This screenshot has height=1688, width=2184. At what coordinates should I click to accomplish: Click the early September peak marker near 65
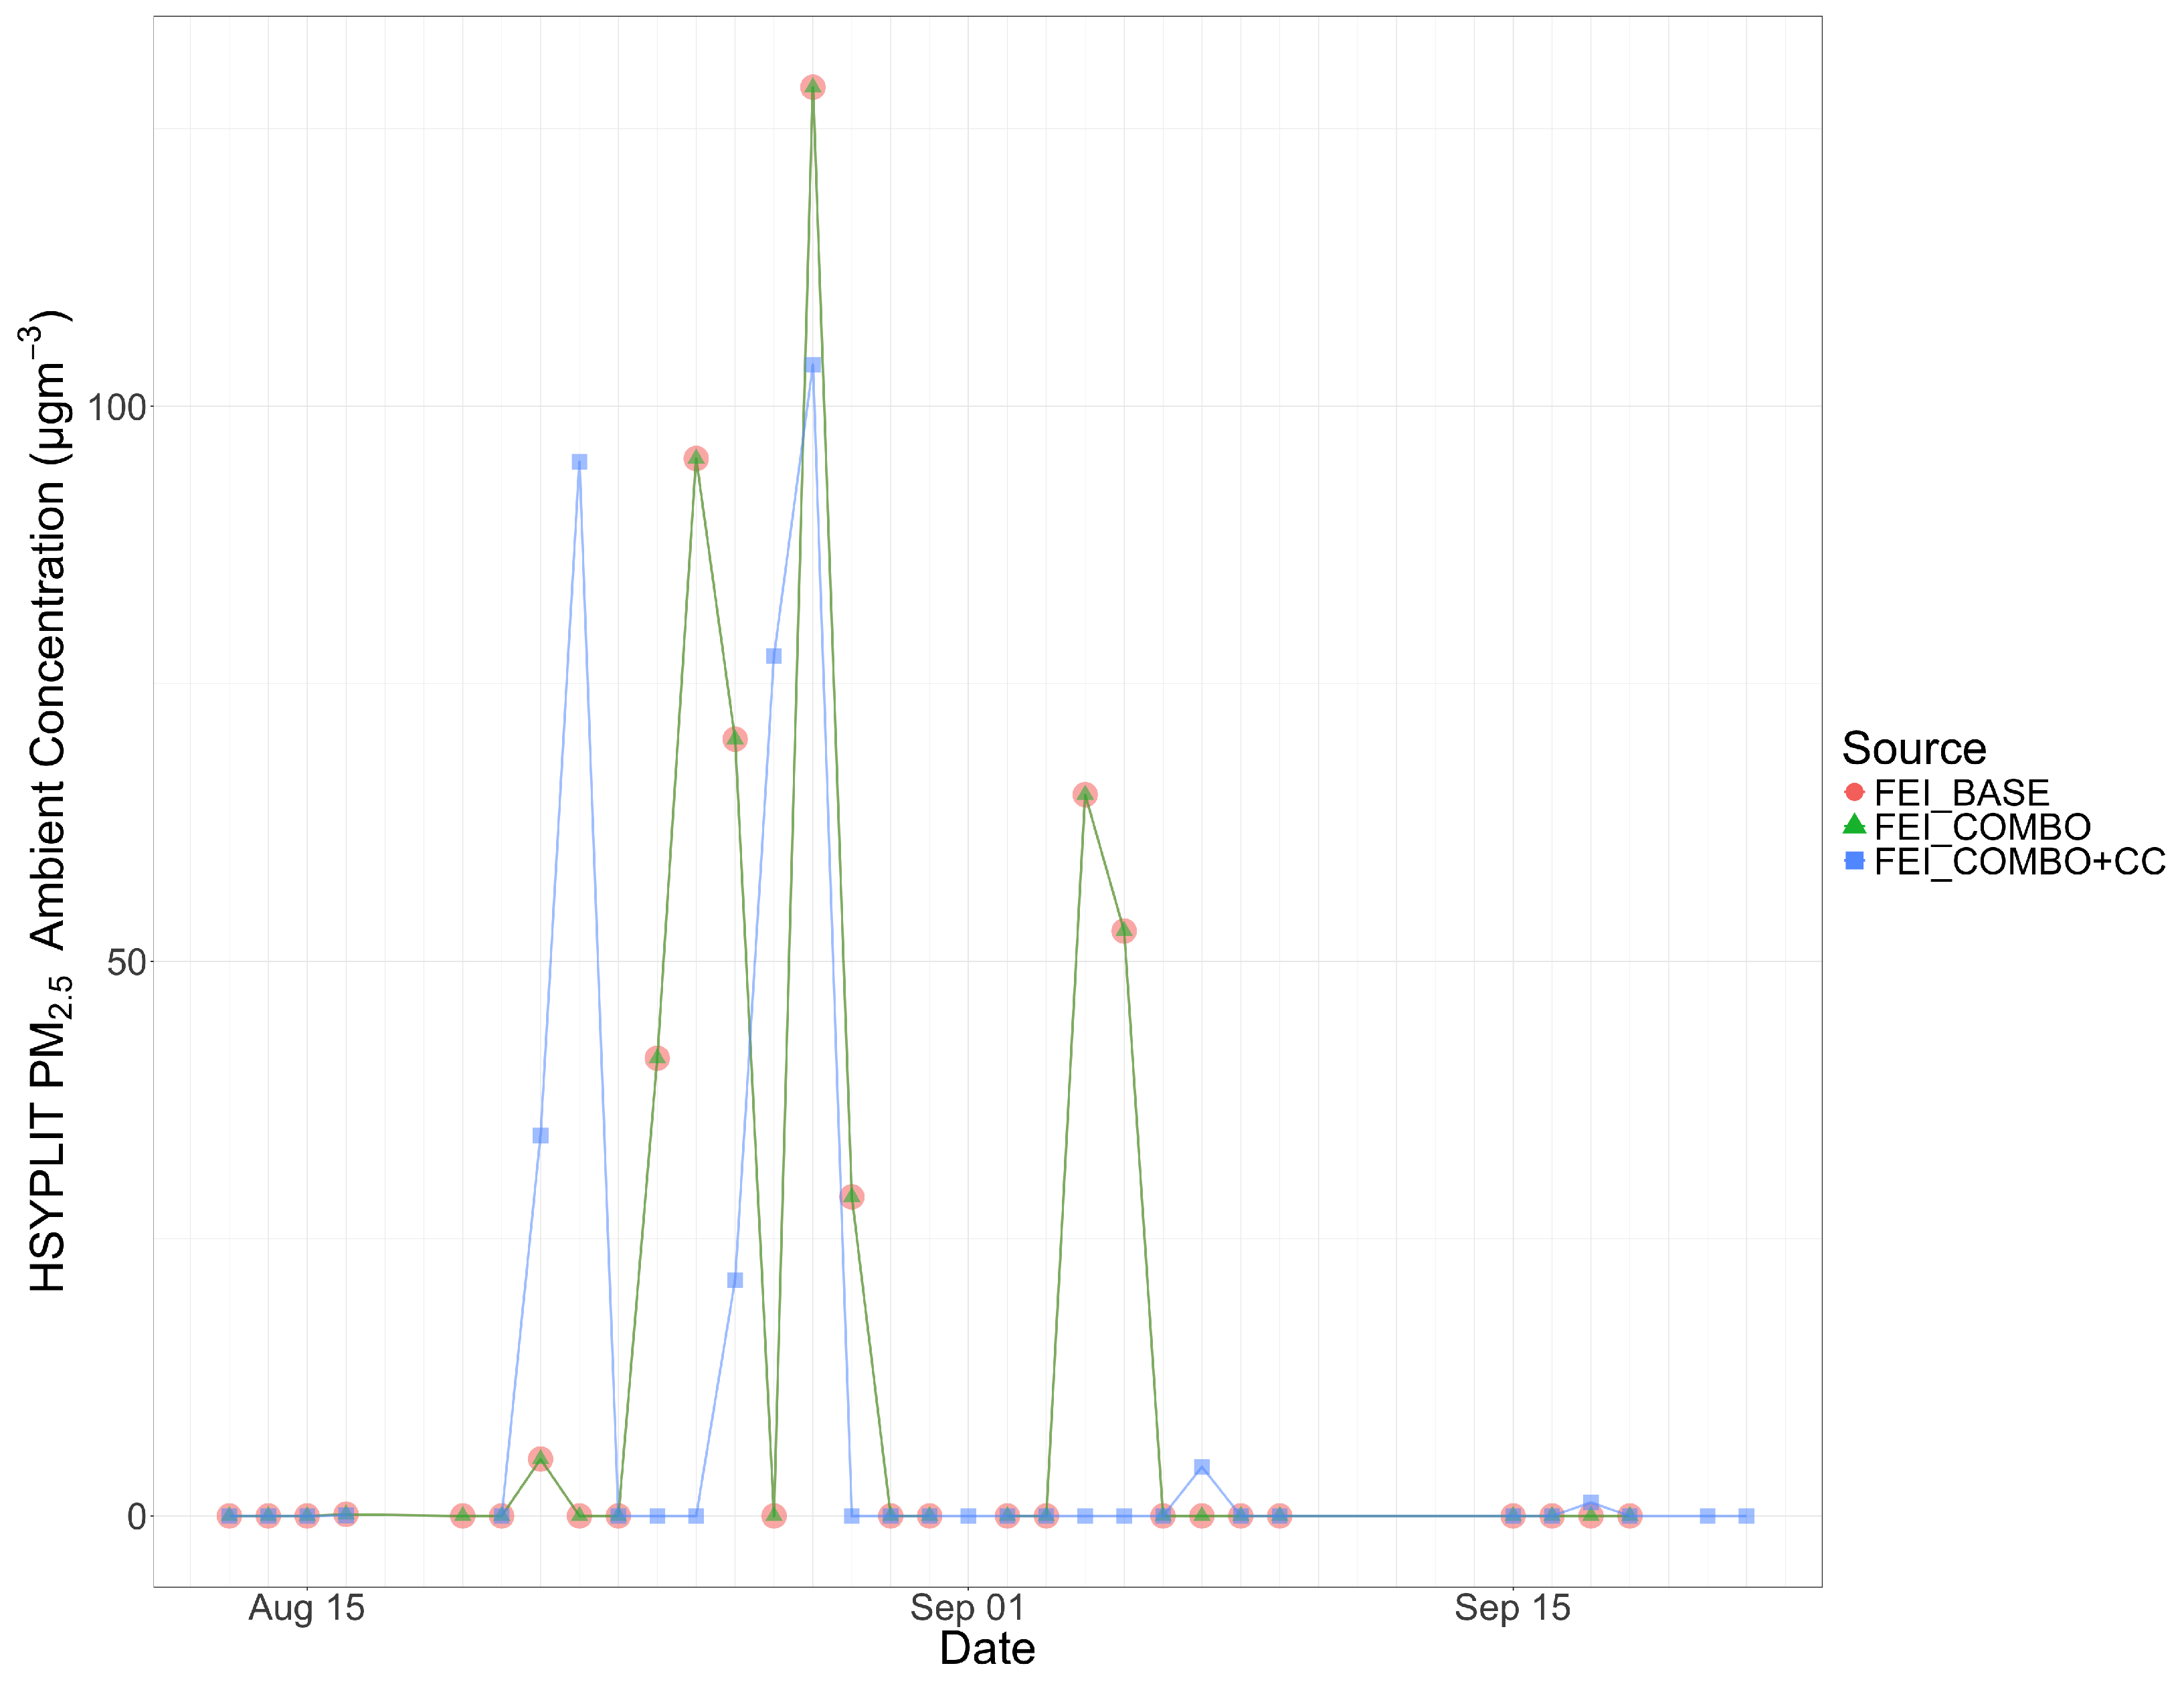pyautogui.click(x=1085, y=795)
